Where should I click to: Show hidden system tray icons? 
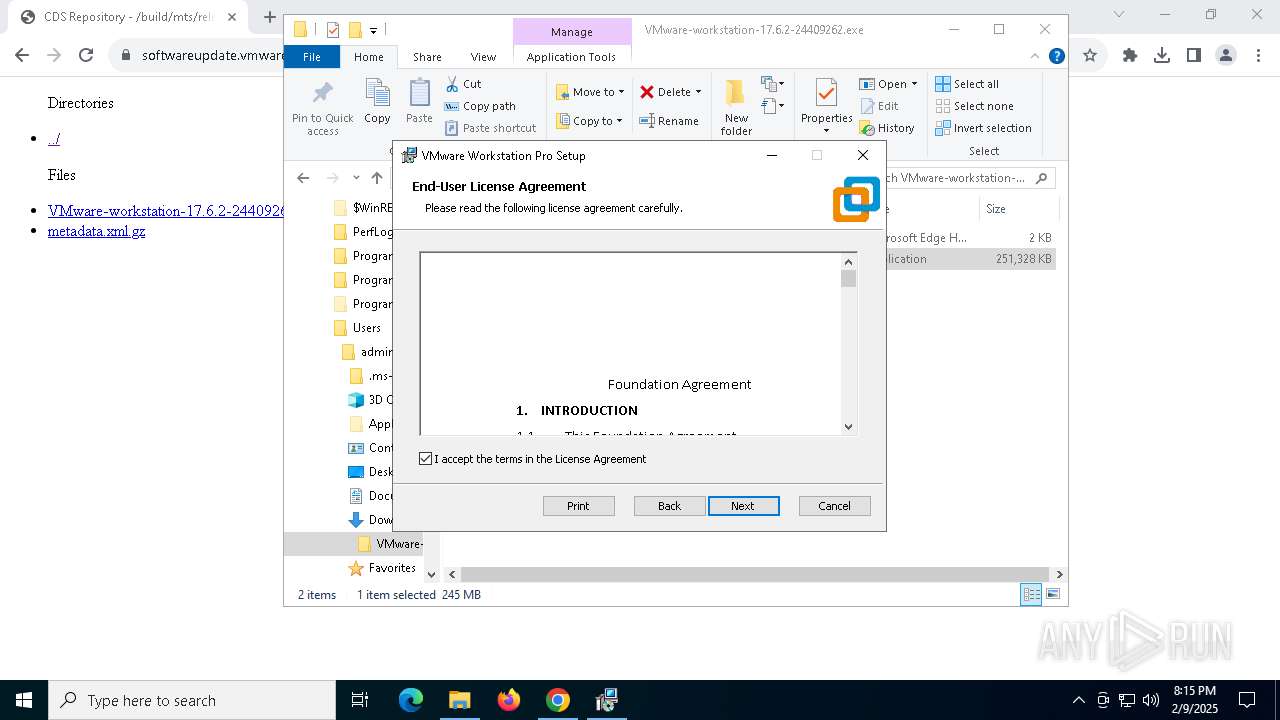pyautogui.click(x=1078, y=700)
